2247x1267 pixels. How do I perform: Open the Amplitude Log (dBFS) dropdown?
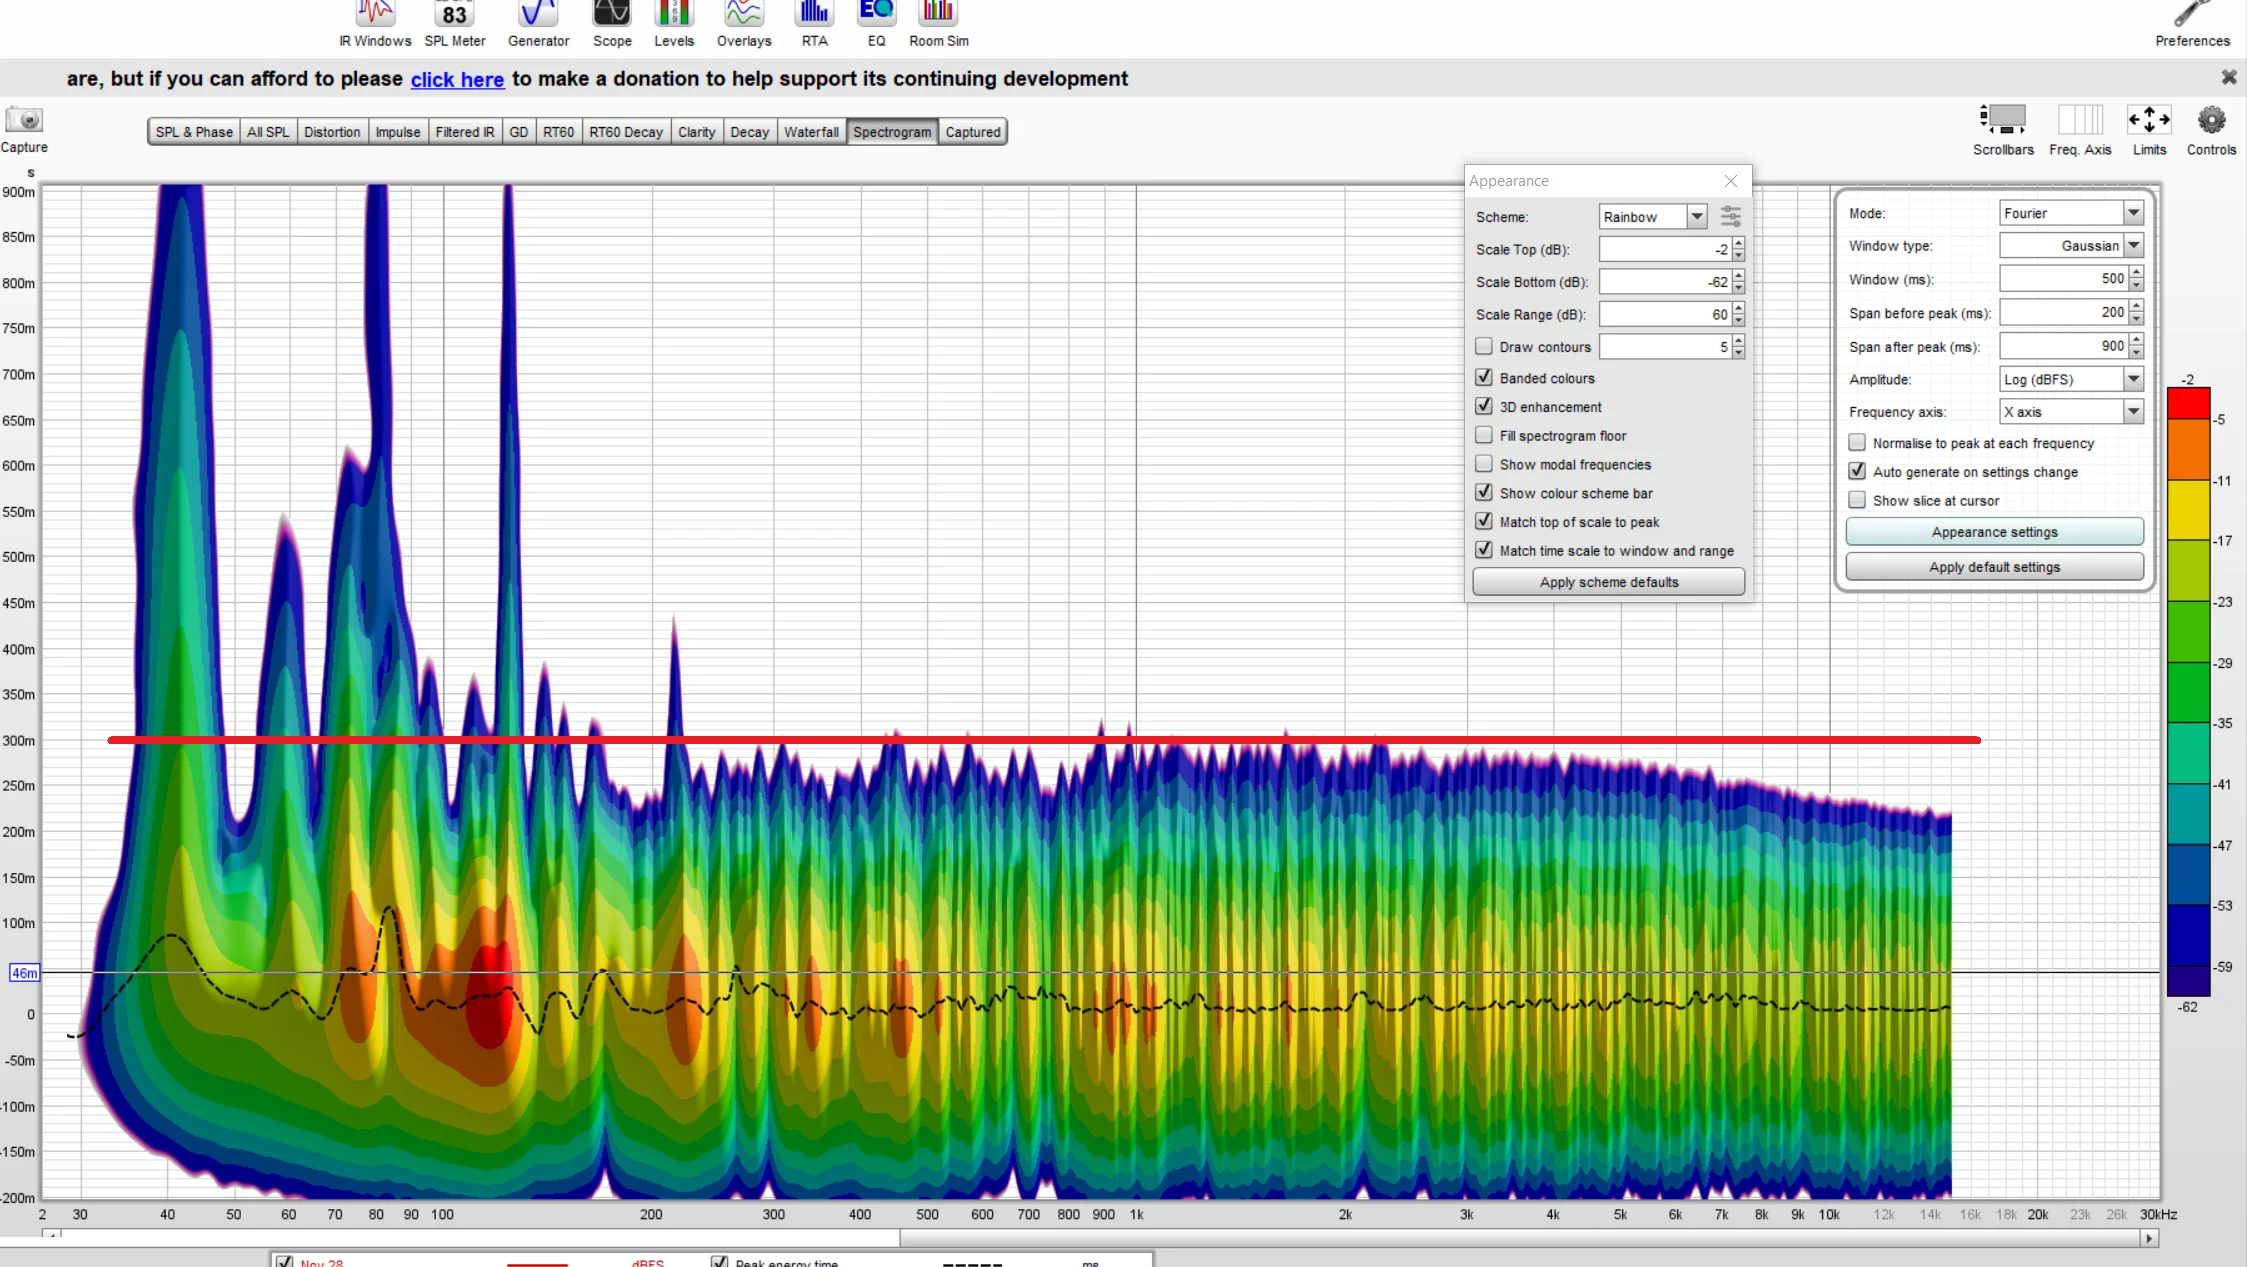pos(2071,379)
